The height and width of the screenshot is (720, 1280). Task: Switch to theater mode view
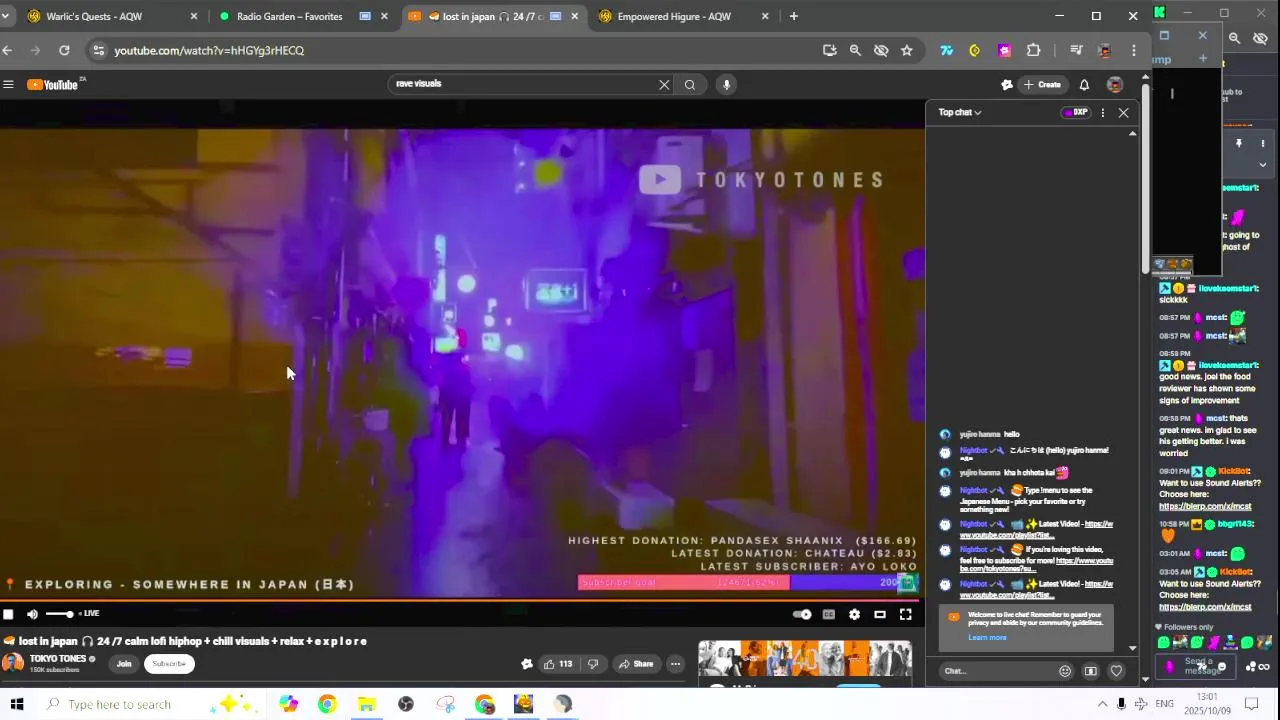click(880, 615)
